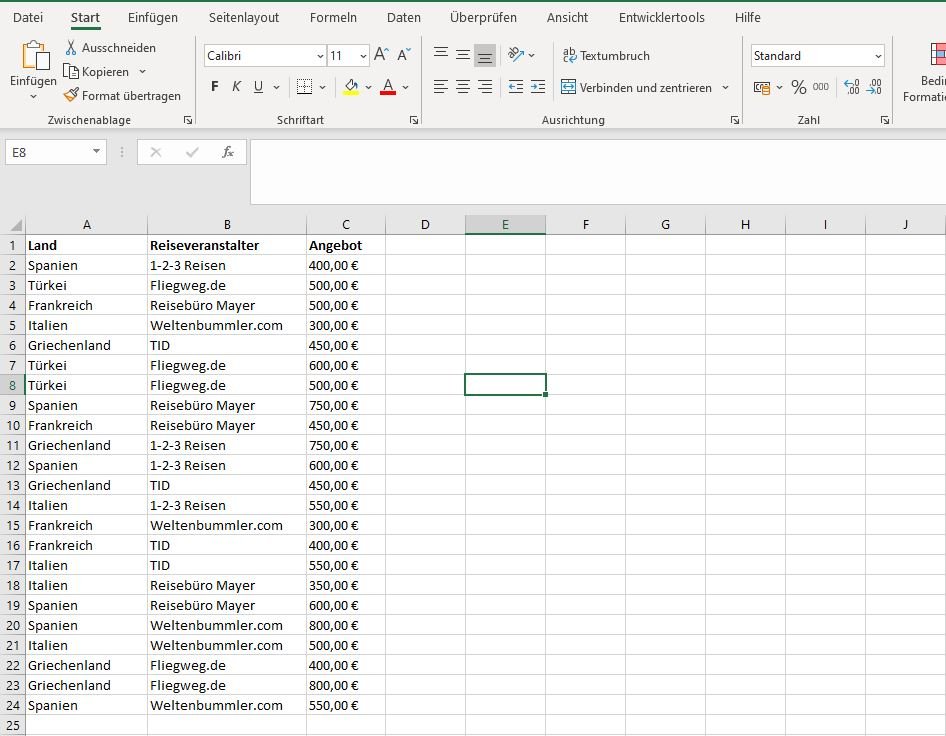Open Verbinden und zentrieren dropdown arrow

pyautogui.click(x=725, y=87)
